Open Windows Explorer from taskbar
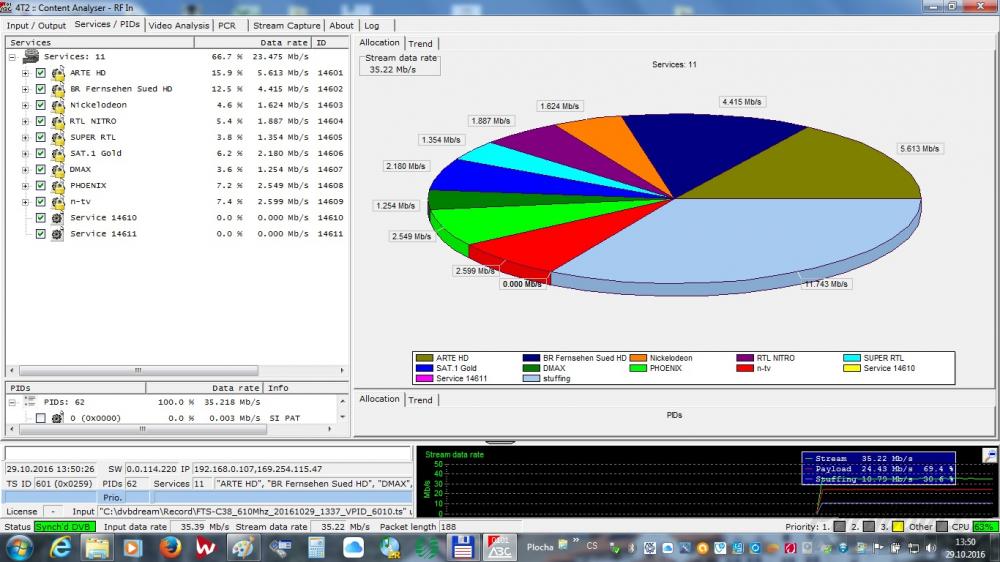The width and height of the screenshot is (1000, 562). click(98, 548)
